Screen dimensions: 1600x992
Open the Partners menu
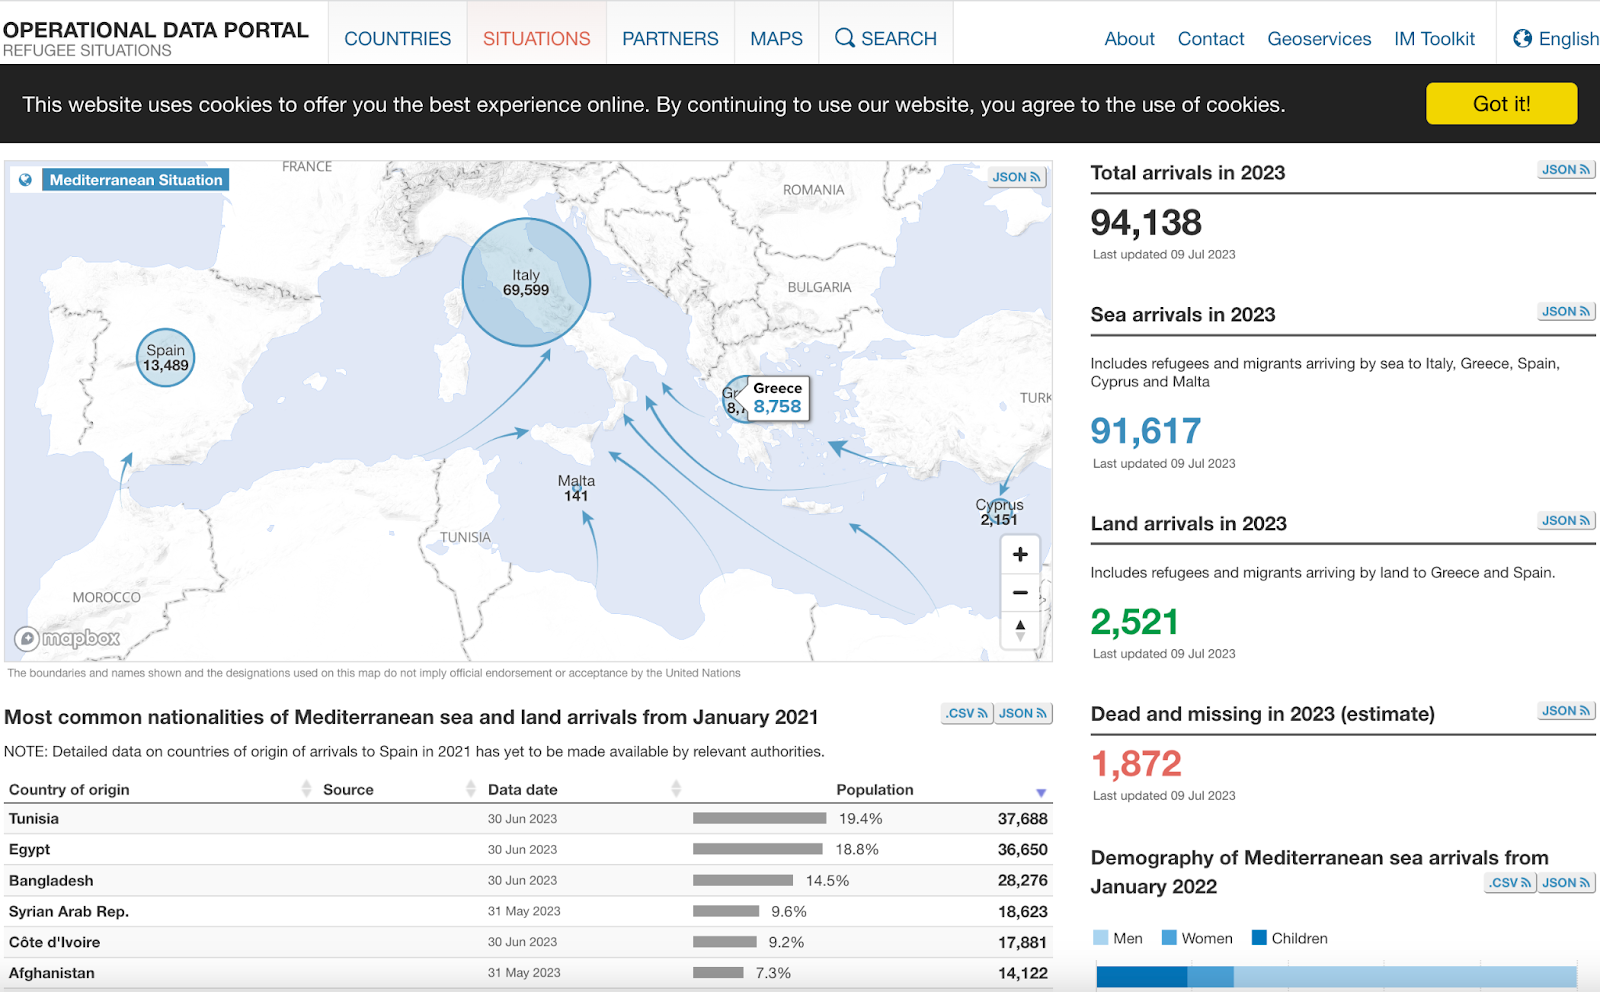coord(670,38)
